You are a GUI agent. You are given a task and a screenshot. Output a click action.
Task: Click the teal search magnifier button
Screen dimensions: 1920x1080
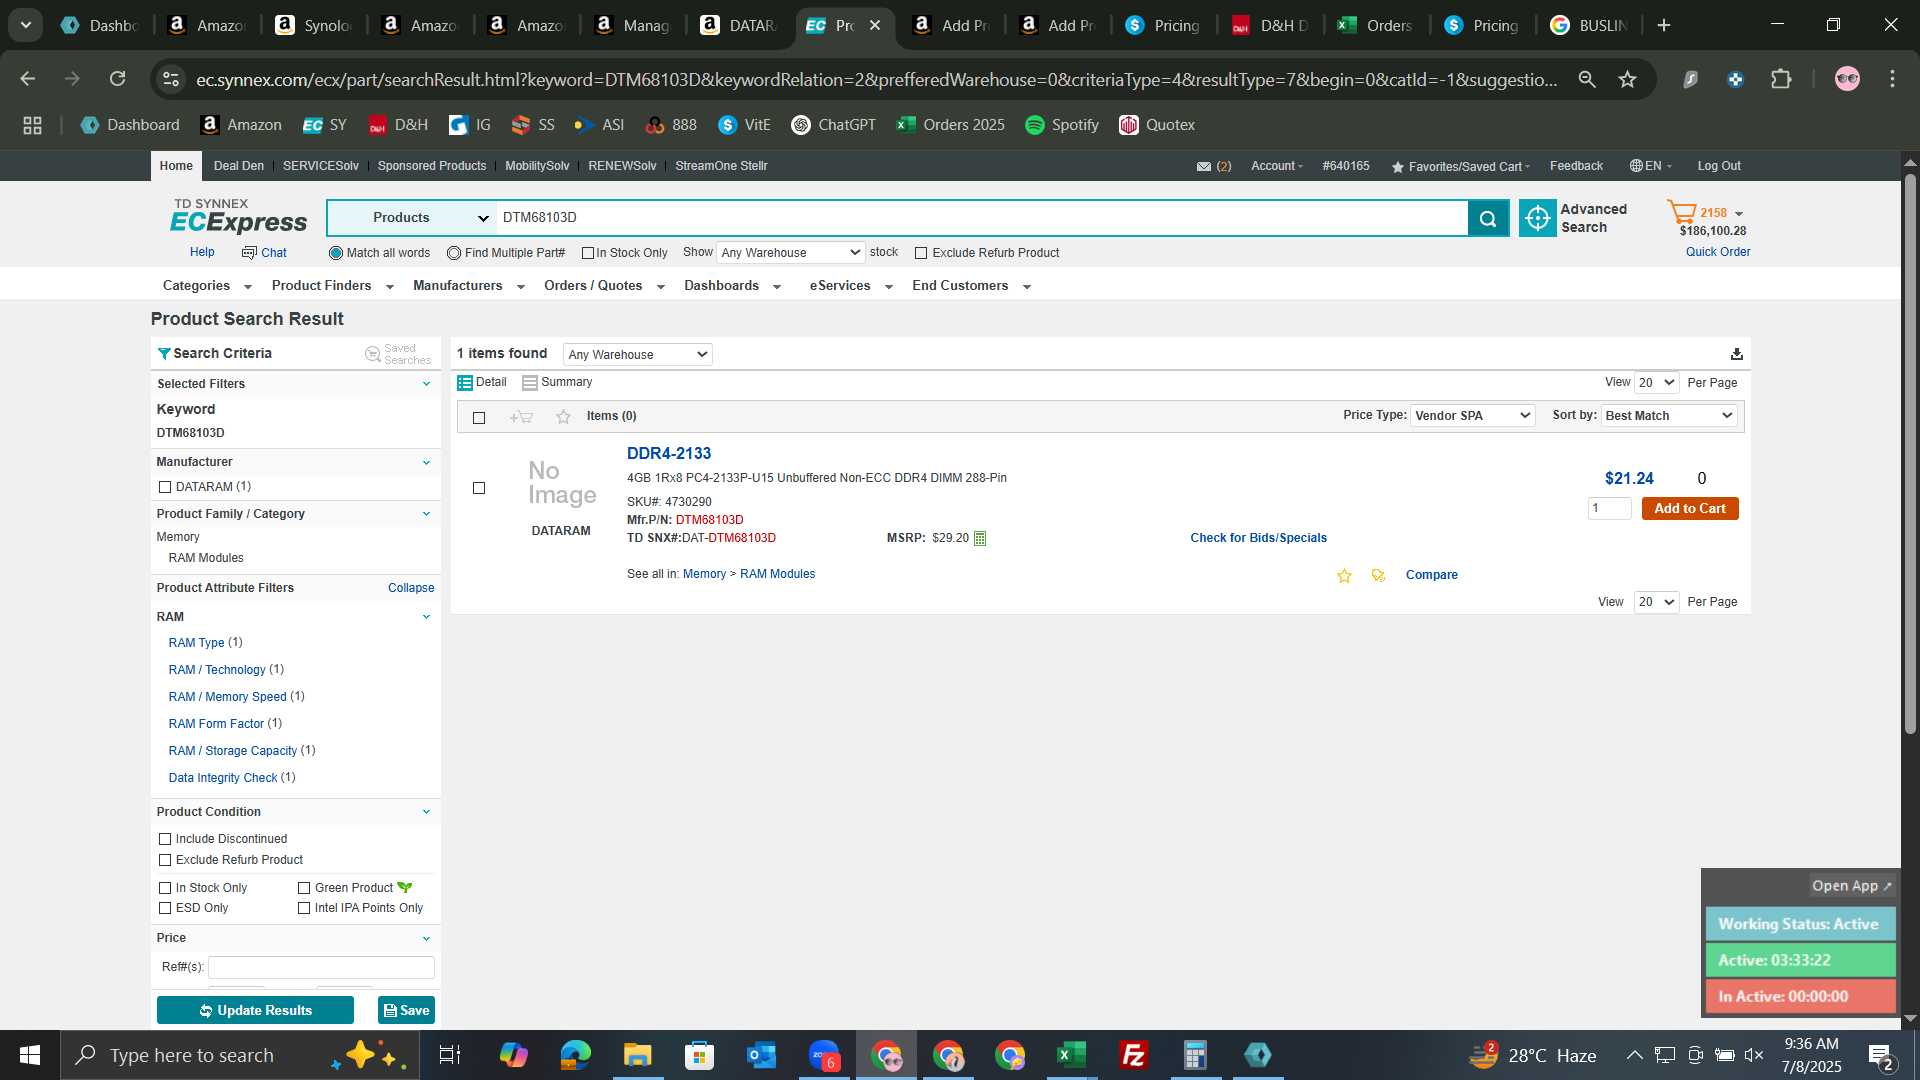click(x=1488, y=218)
